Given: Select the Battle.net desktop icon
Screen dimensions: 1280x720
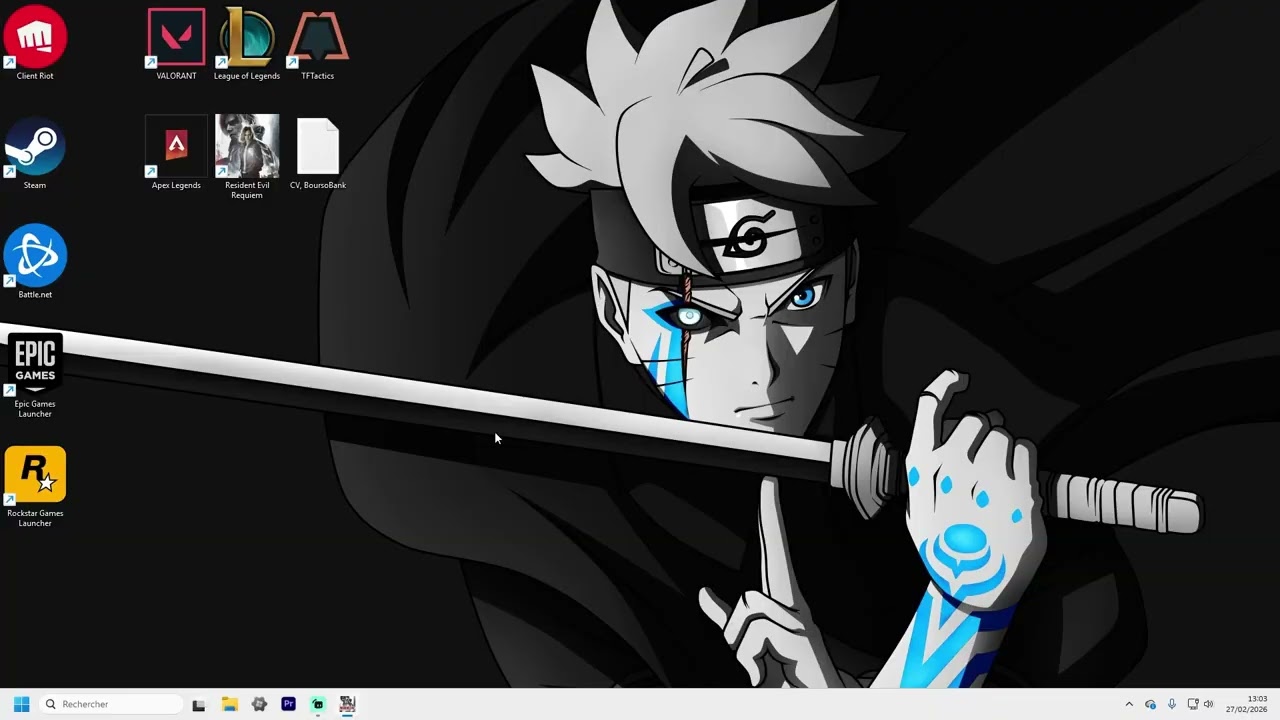Looking at the screenshot, I should (35, 262).
